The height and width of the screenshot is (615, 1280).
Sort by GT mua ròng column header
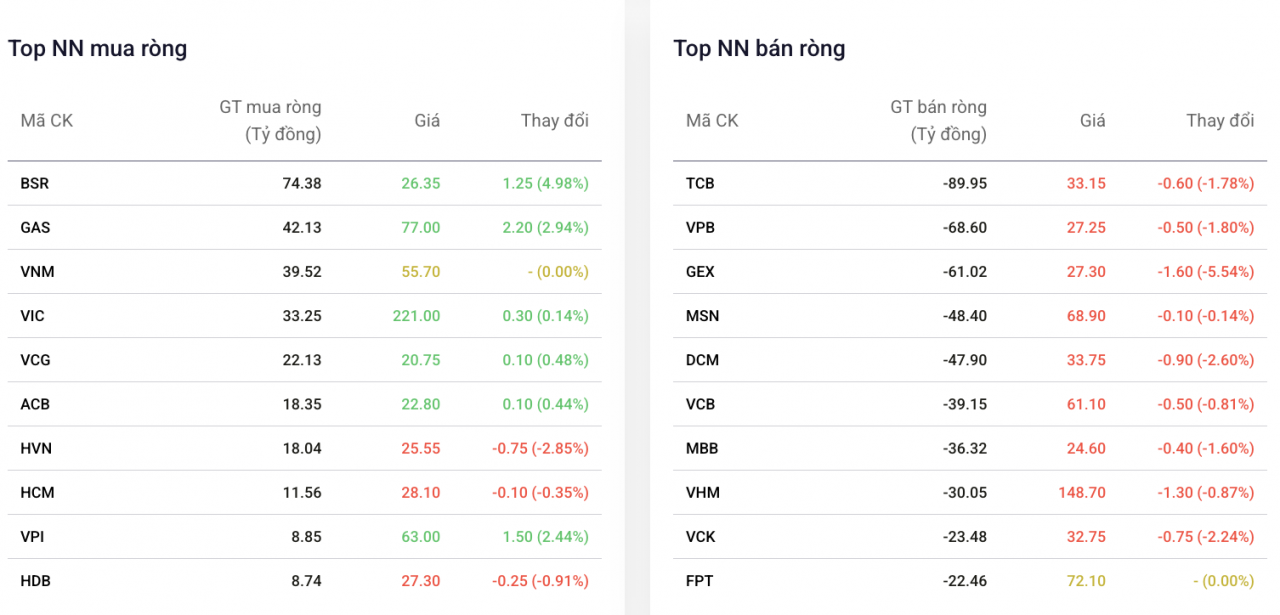click(x=270, y=120)
